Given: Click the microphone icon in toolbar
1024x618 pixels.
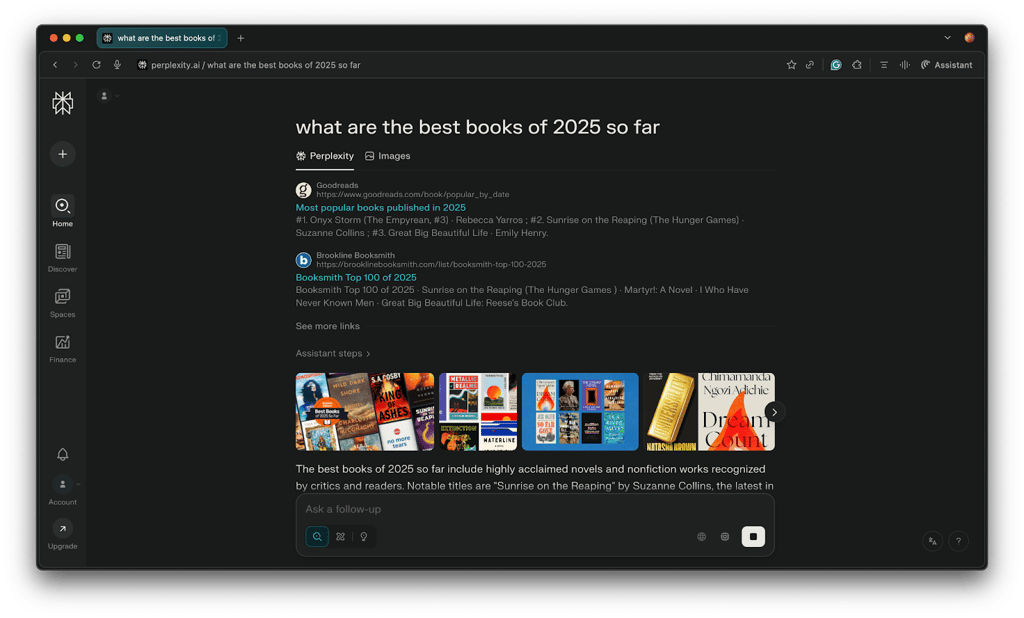Looking at the screenshot, I should [117, 65].
